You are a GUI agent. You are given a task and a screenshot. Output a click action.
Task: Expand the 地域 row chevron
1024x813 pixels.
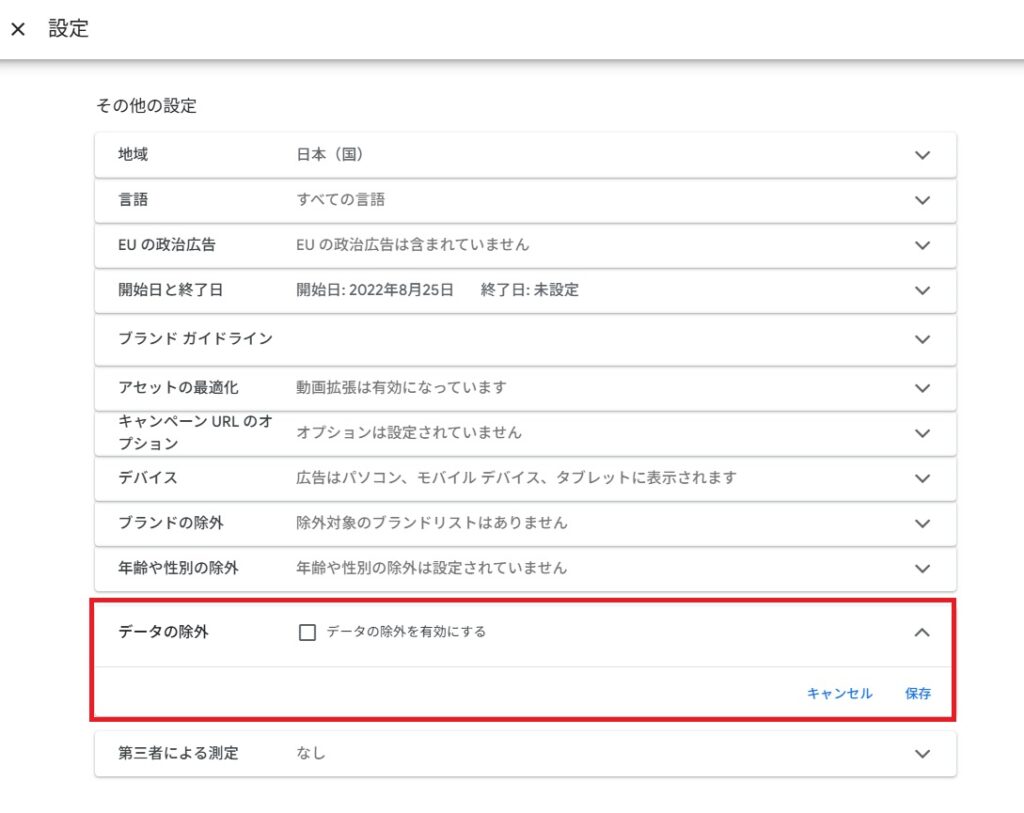coord(922,155)
